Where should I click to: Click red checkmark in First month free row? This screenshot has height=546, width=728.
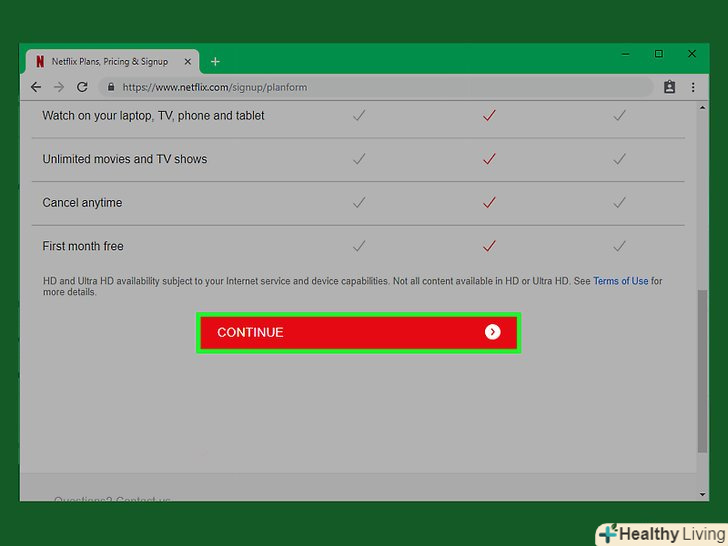pyautogui.click(x=489, y=246)
